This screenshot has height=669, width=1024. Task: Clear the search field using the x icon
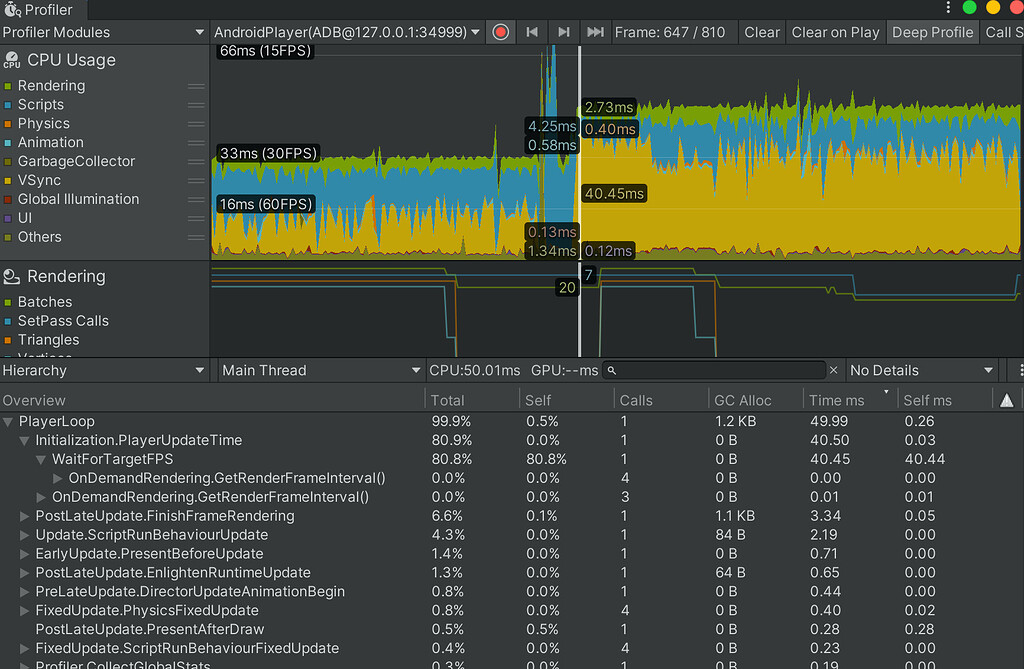tap(833, 370)
